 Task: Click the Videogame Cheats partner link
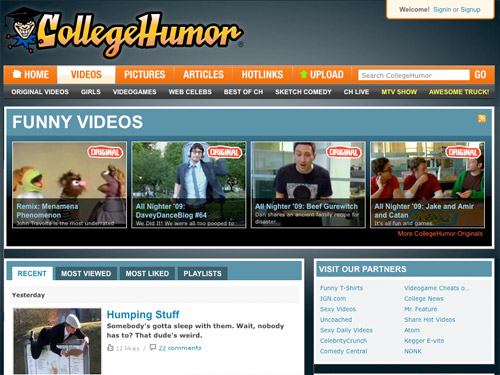[437, 288]
